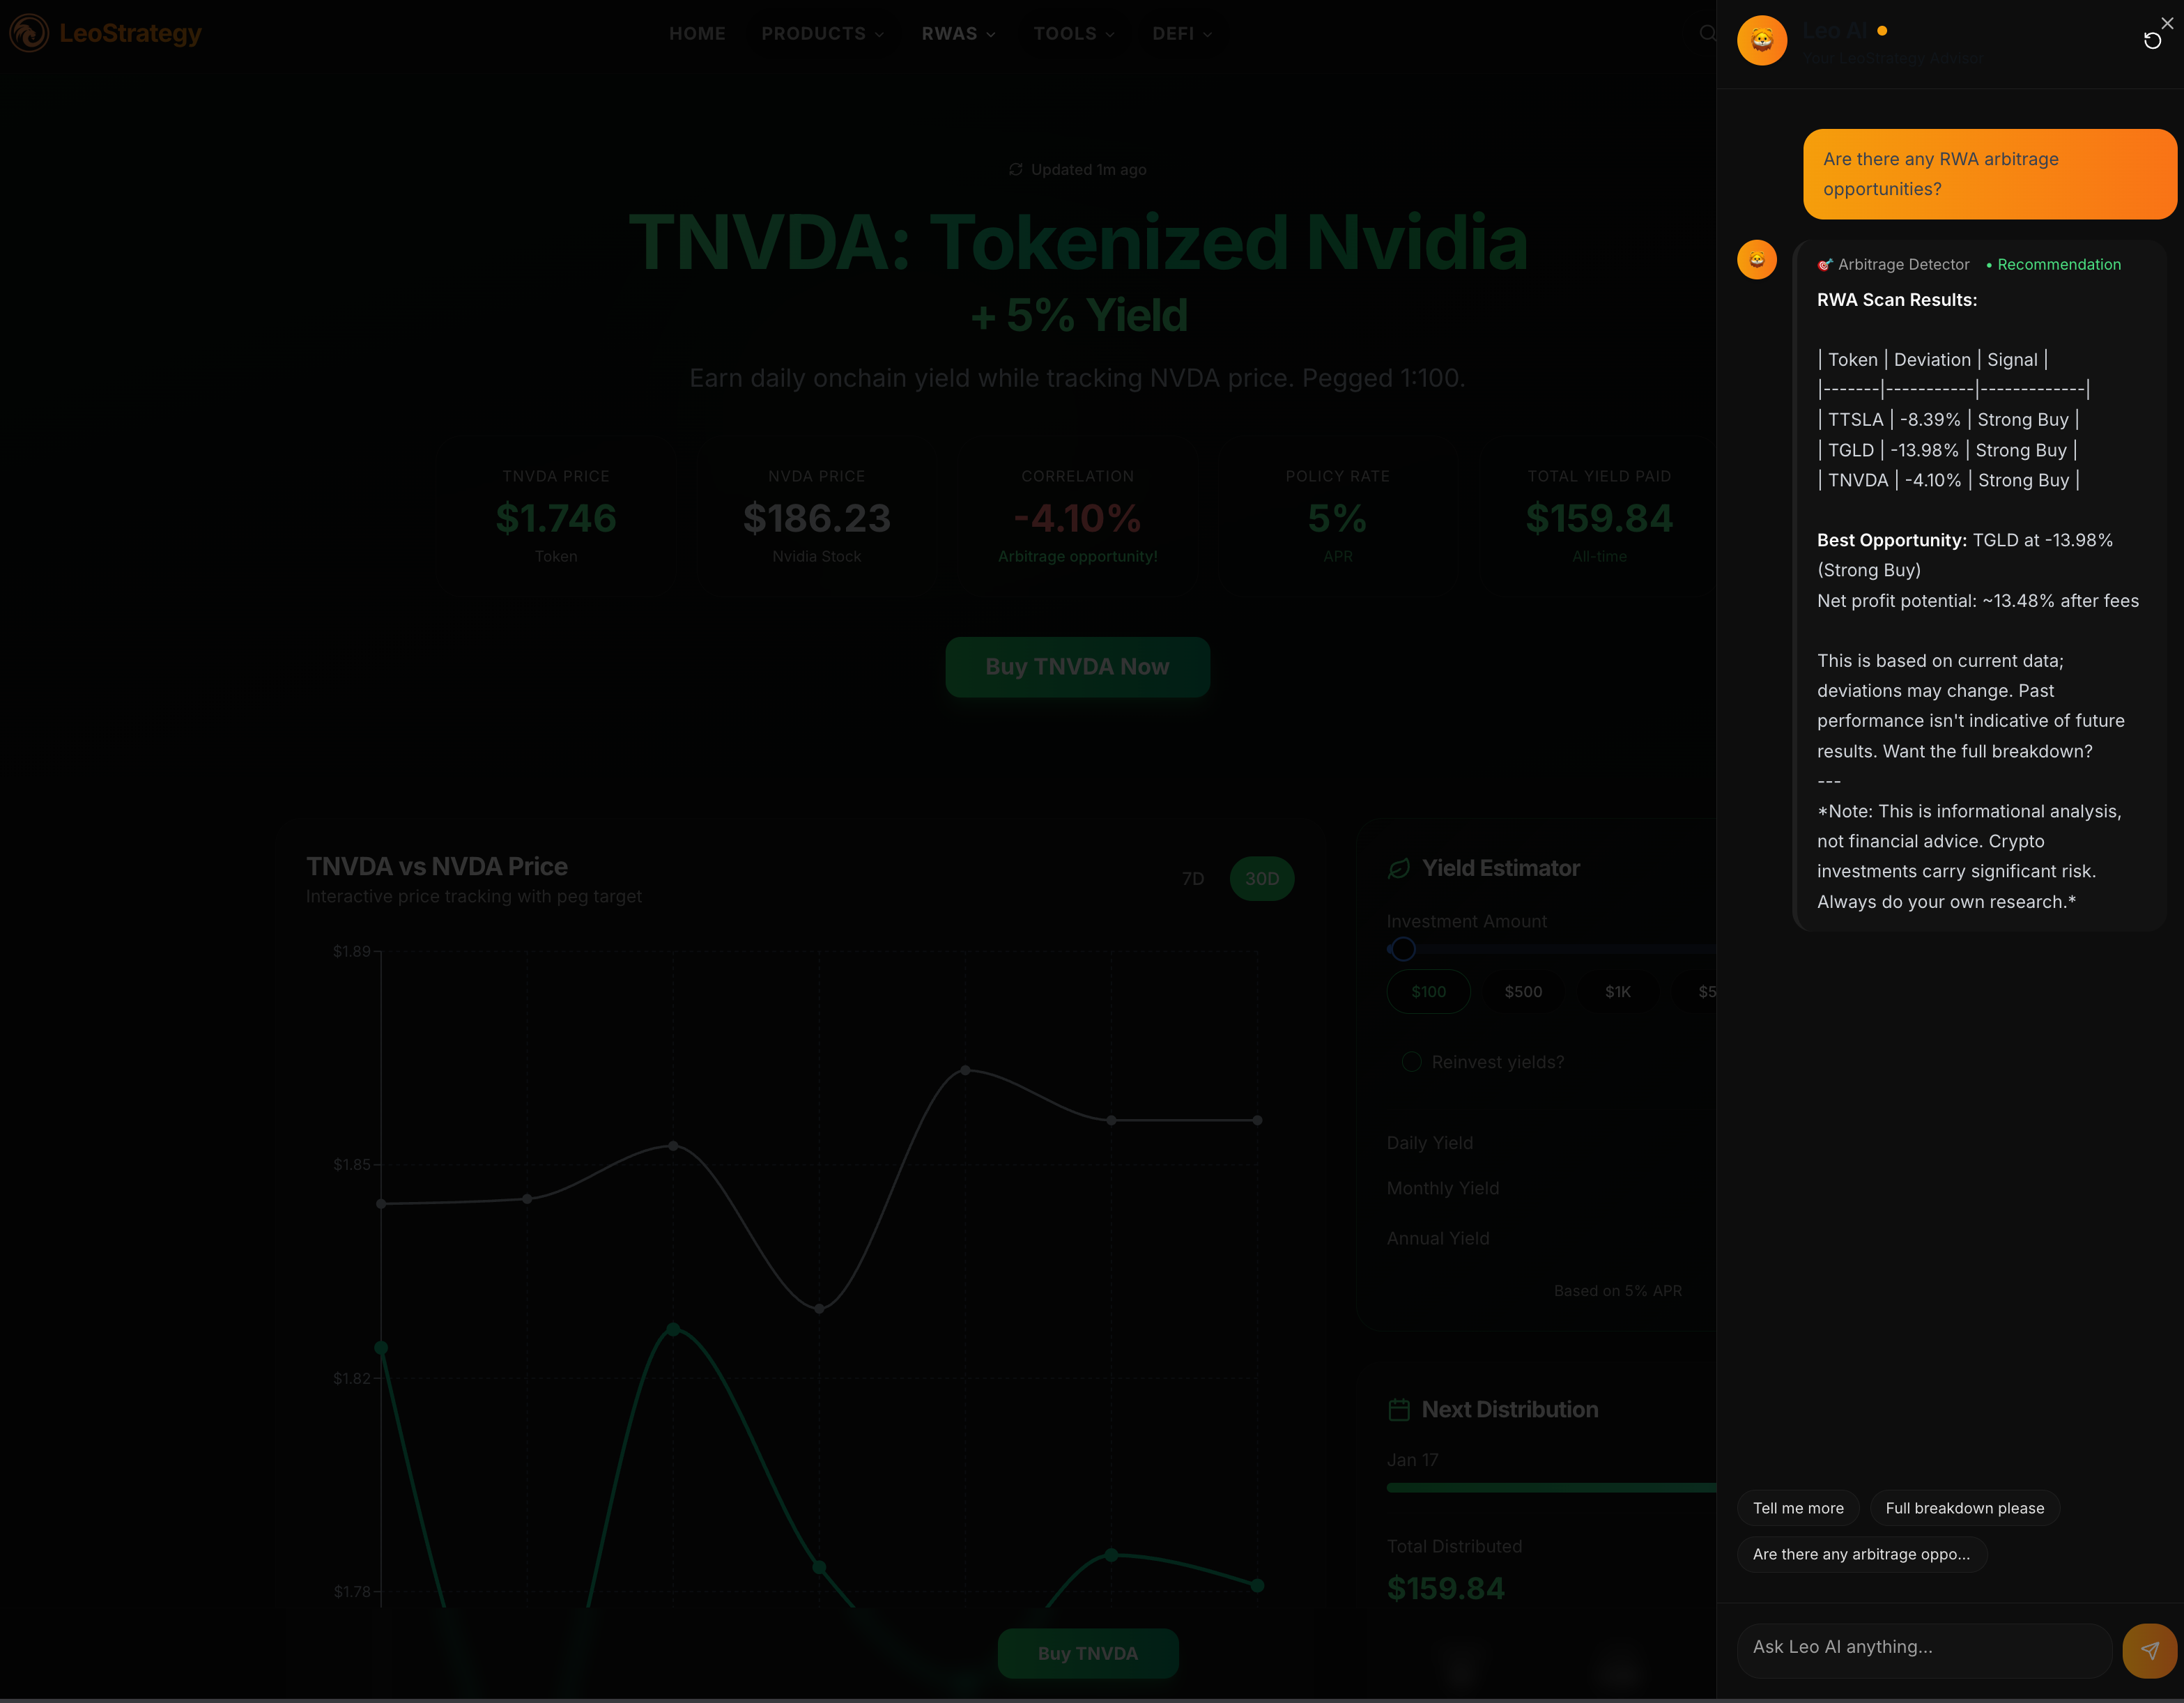Viewport: 2184px width, 1703px height.
Task: Click the Yield Estimator leaf icon
Action: click(1399, 868)
